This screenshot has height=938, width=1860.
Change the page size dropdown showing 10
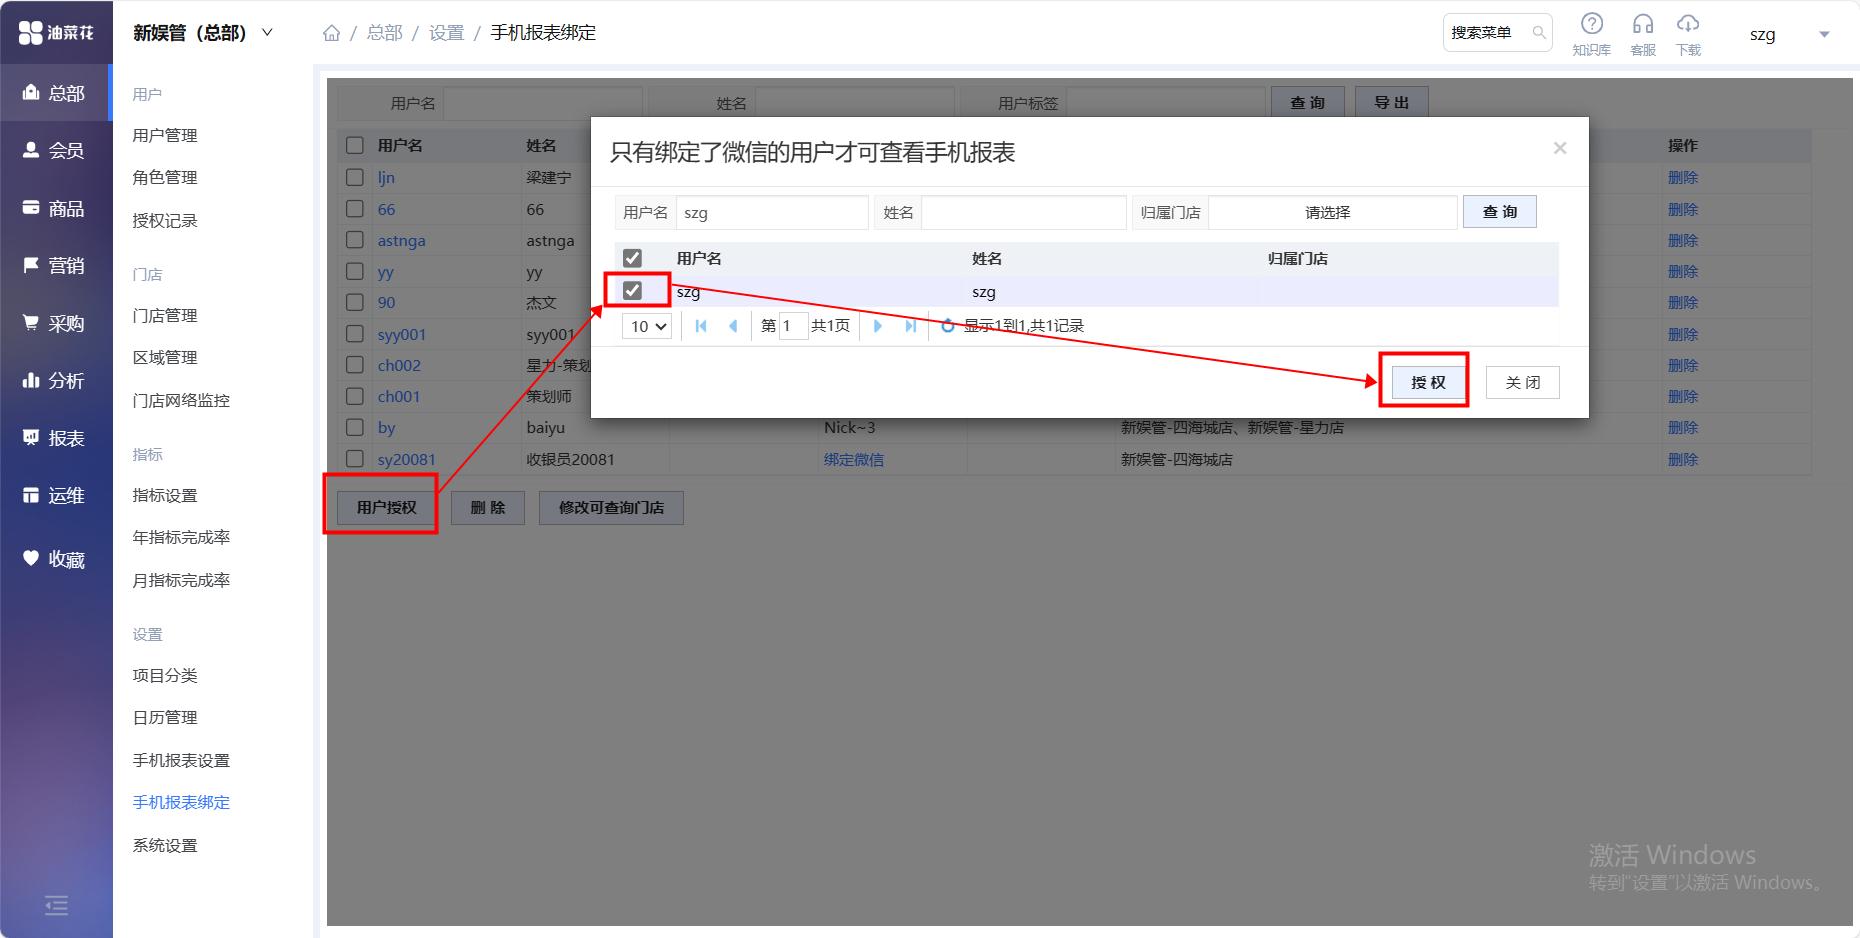[646, 326]
